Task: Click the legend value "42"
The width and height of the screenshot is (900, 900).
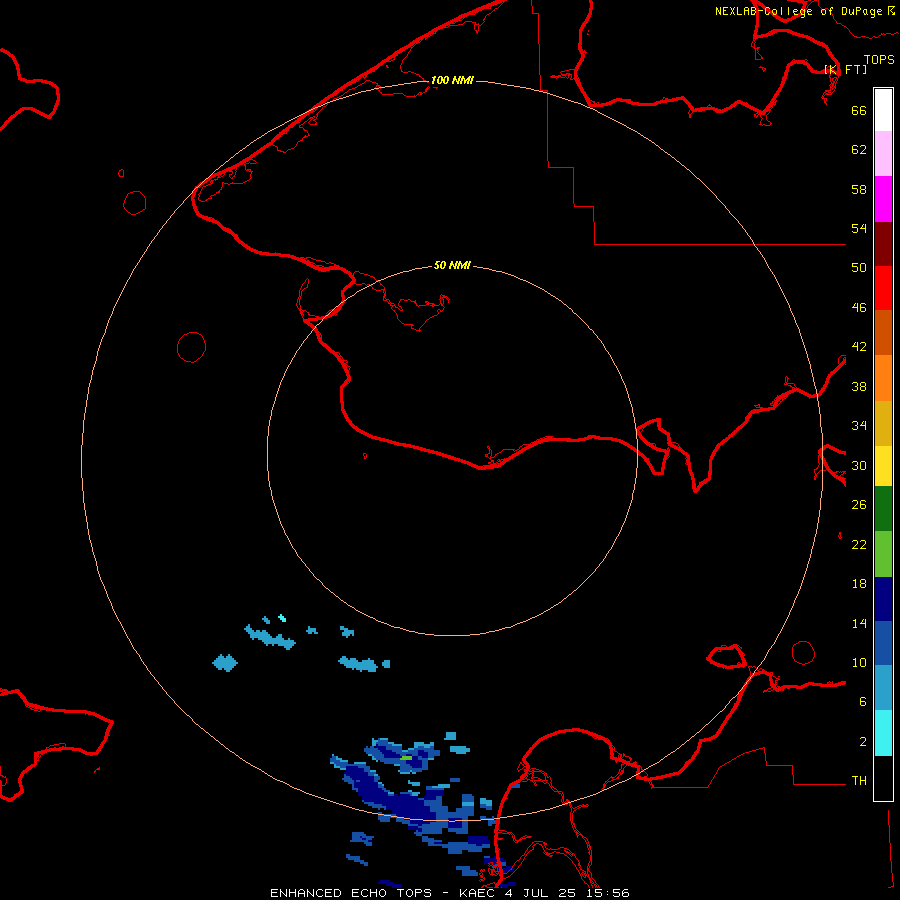Action: point(859,347)
